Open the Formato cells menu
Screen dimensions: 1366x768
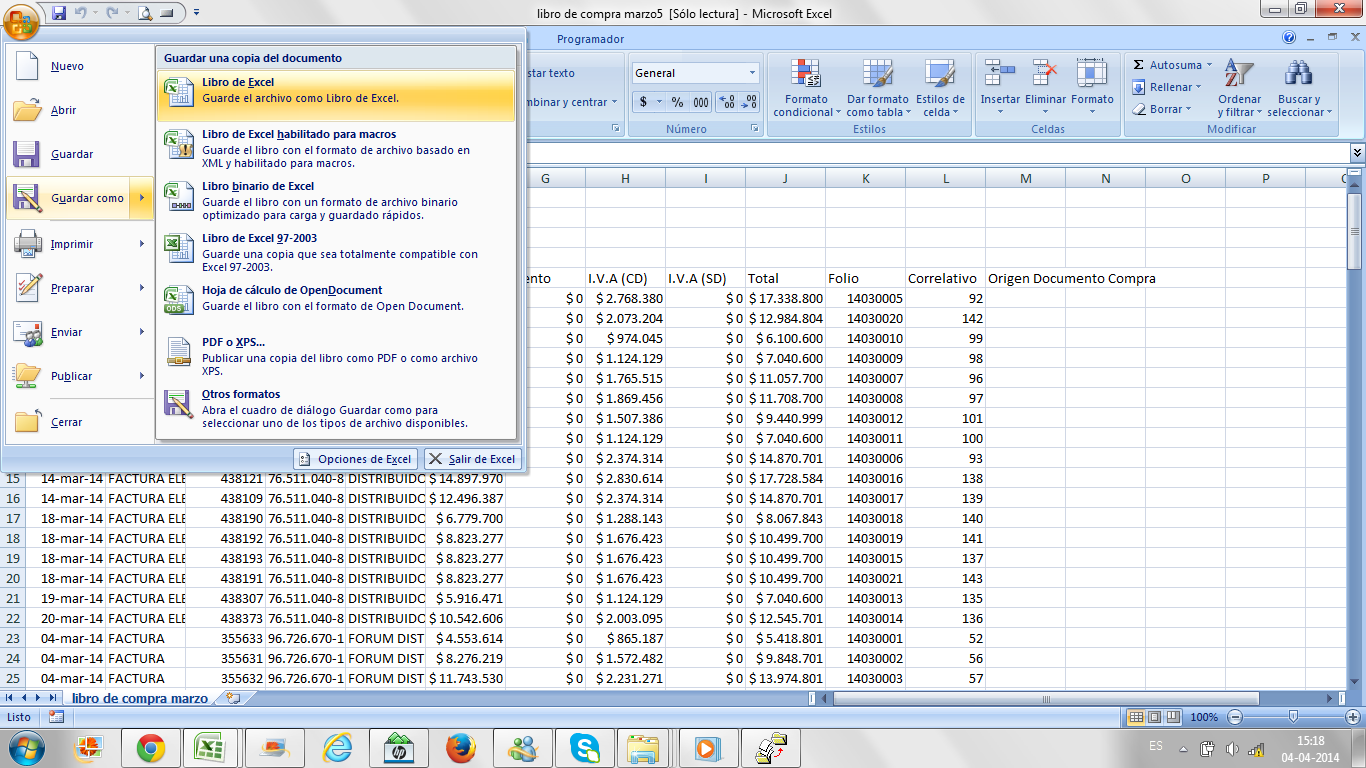tap(1092, 88)
